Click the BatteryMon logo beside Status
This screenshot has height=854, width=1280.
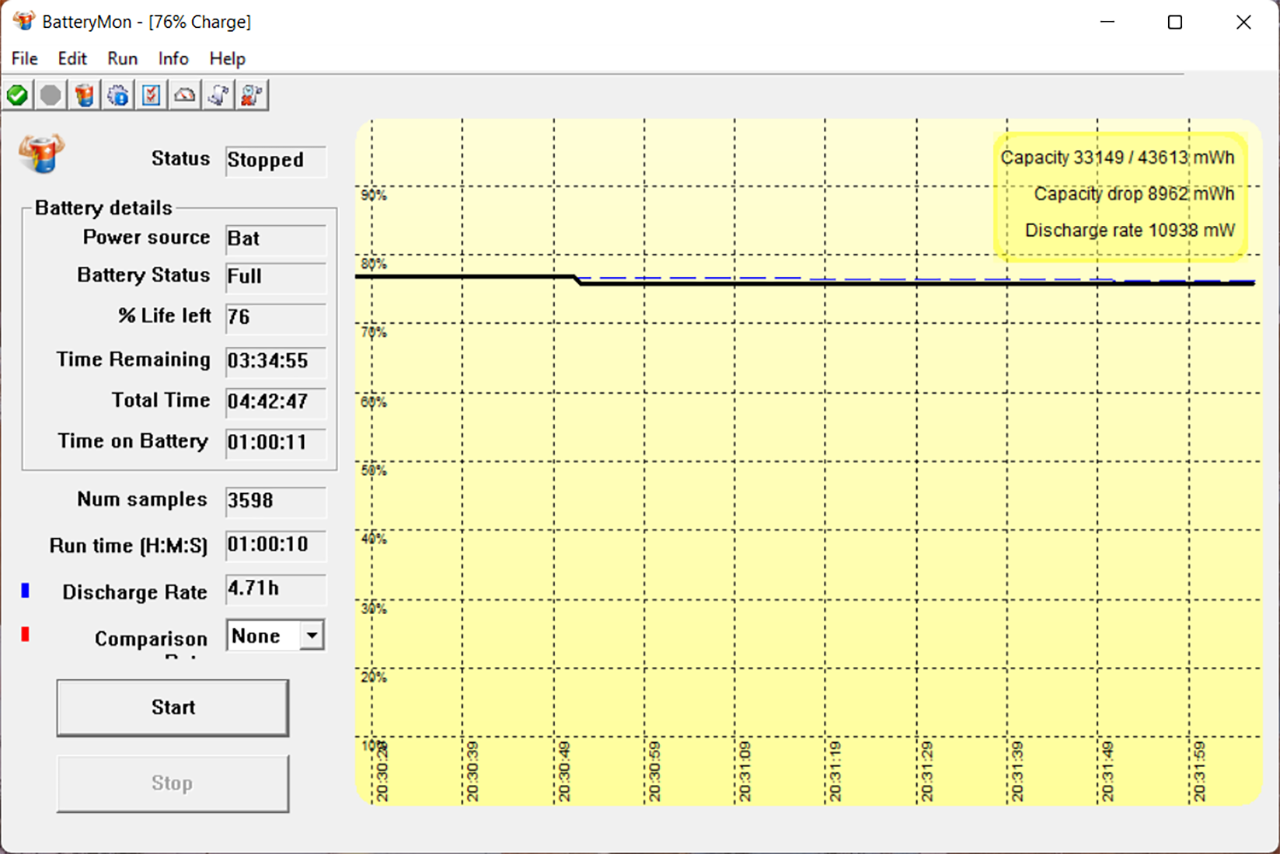pyautogui.click(x=41, y=154)
